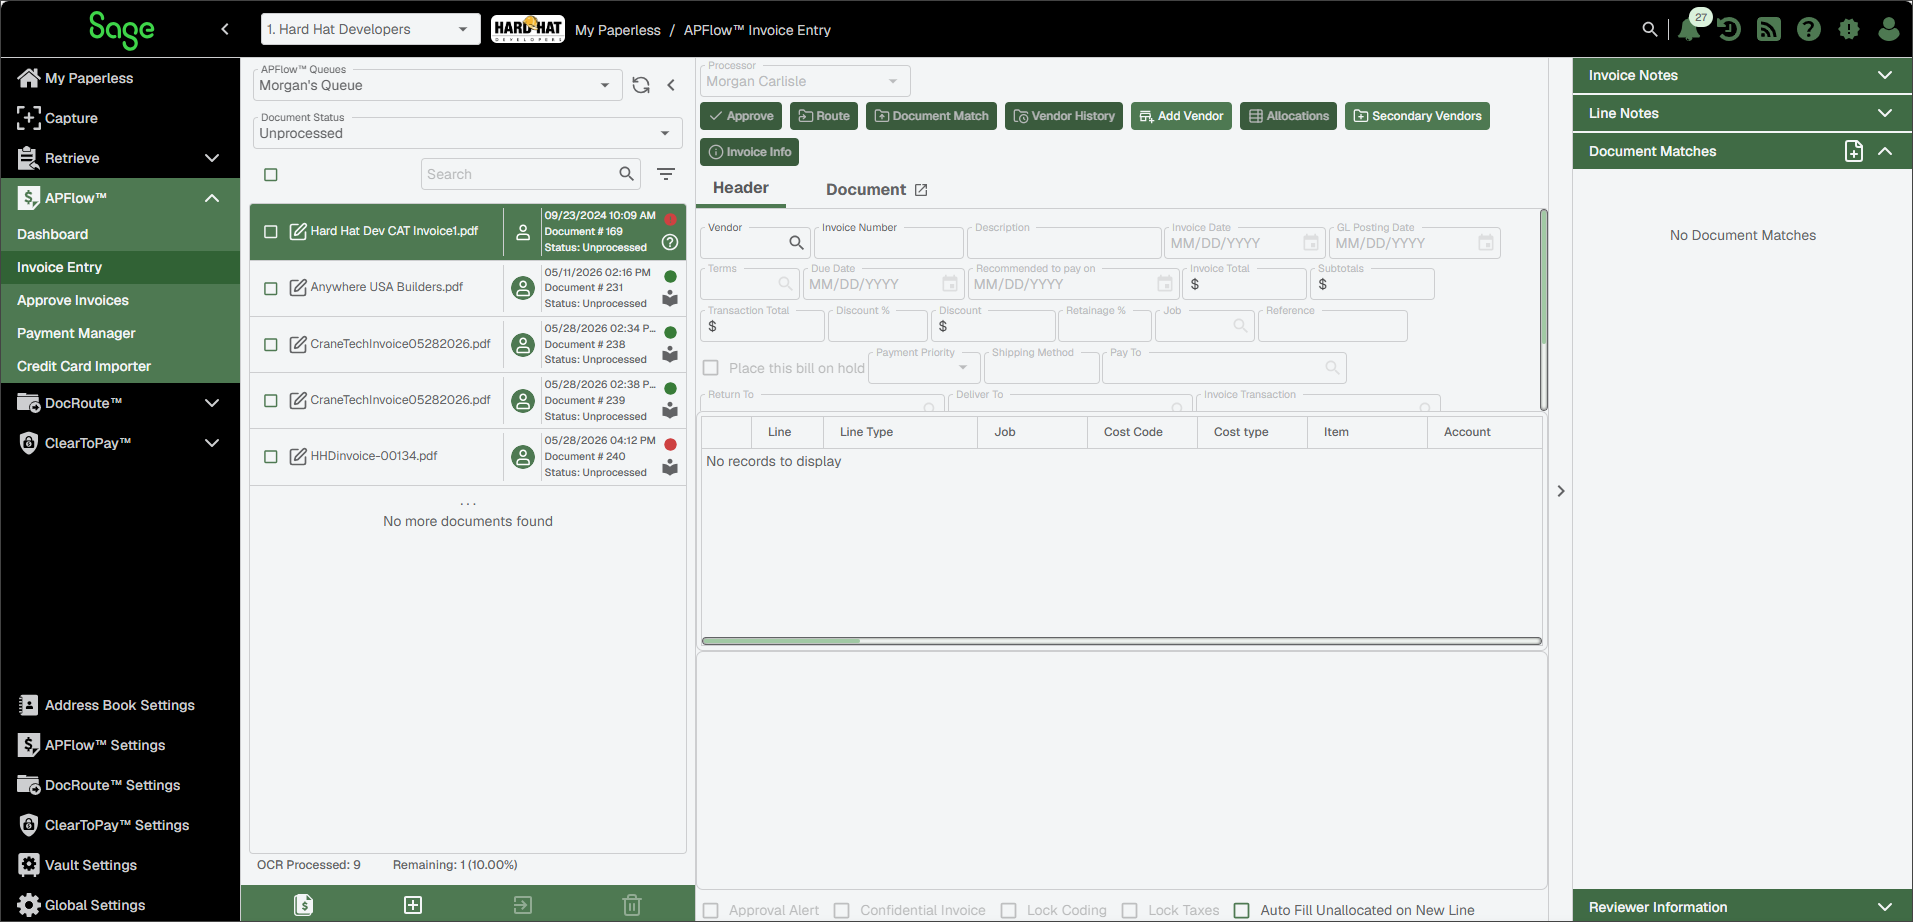Screen dimensions: 1913x922
Task: Enable Auto Fill Unallocated on New Line
Action: (x=1242, y=910)
